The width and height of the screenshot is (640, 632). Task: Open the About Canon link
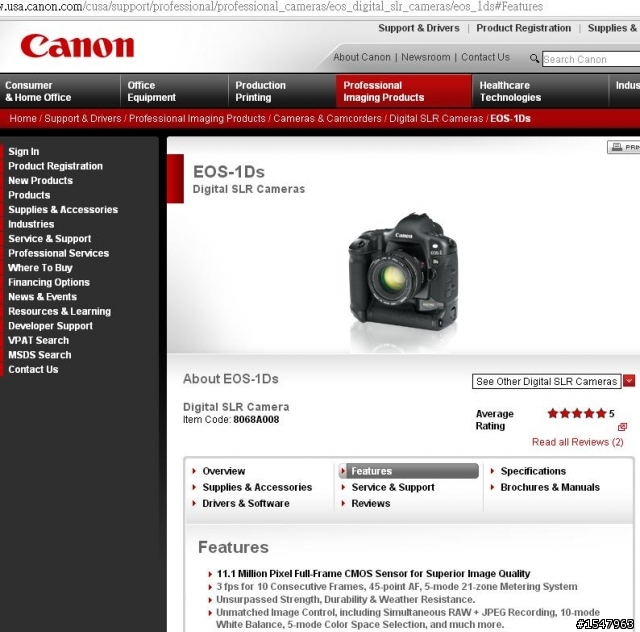(x=362, y=57)
